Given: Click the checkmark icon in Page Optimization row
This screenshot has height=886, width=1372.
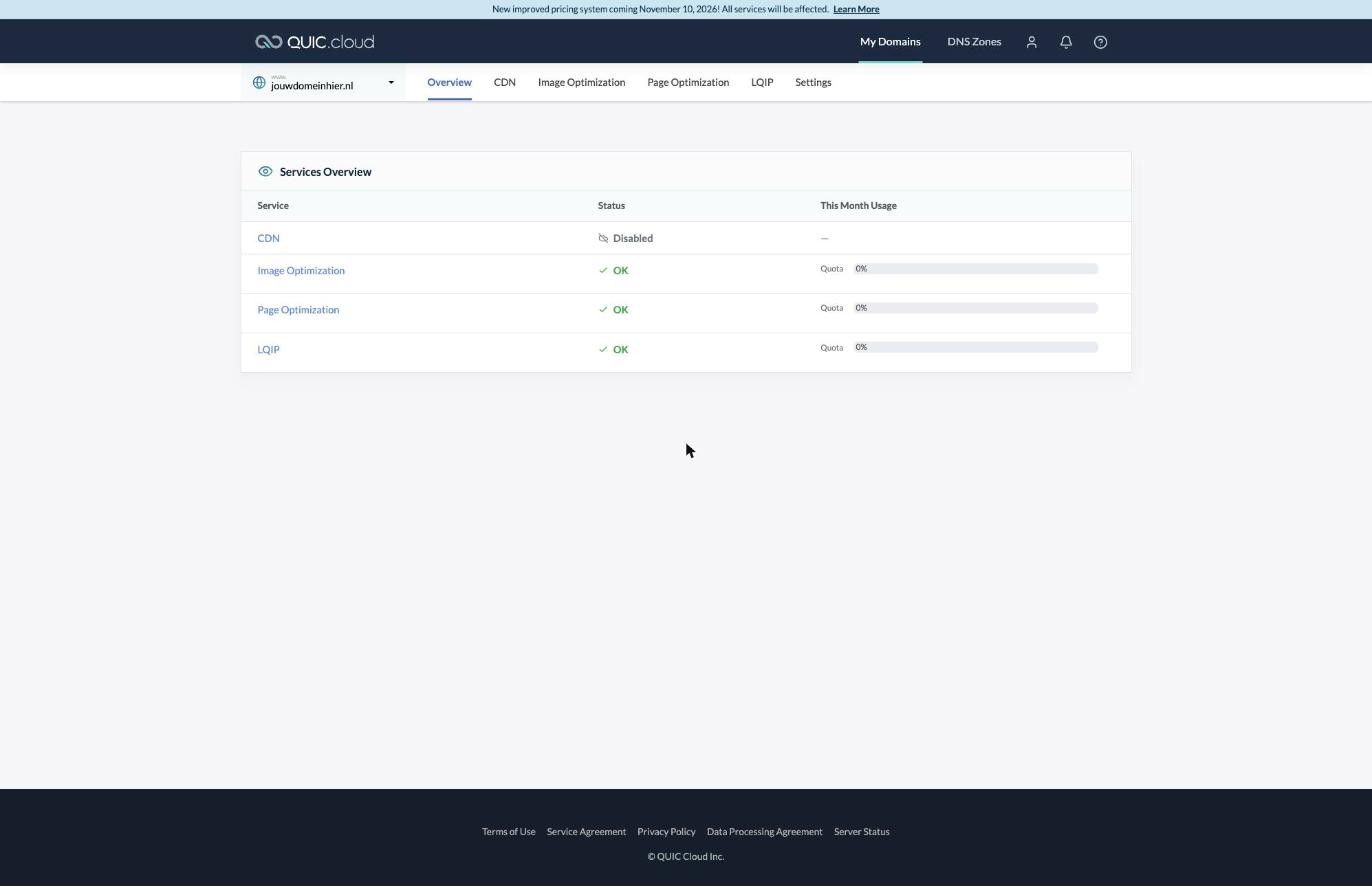Looking at the screenshot, I should click(603, 310).
